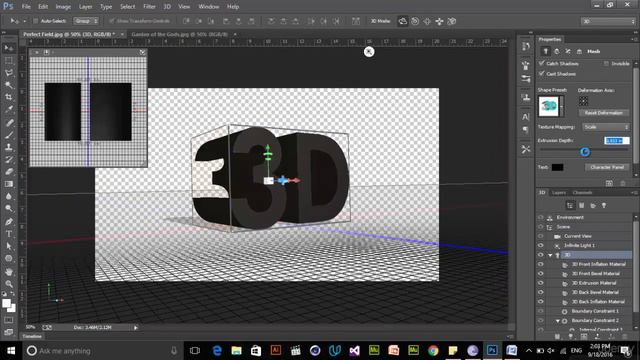640x360 pixels.
Task: Click the foreground color swatch in toolbar
Action: pos(6,303)
